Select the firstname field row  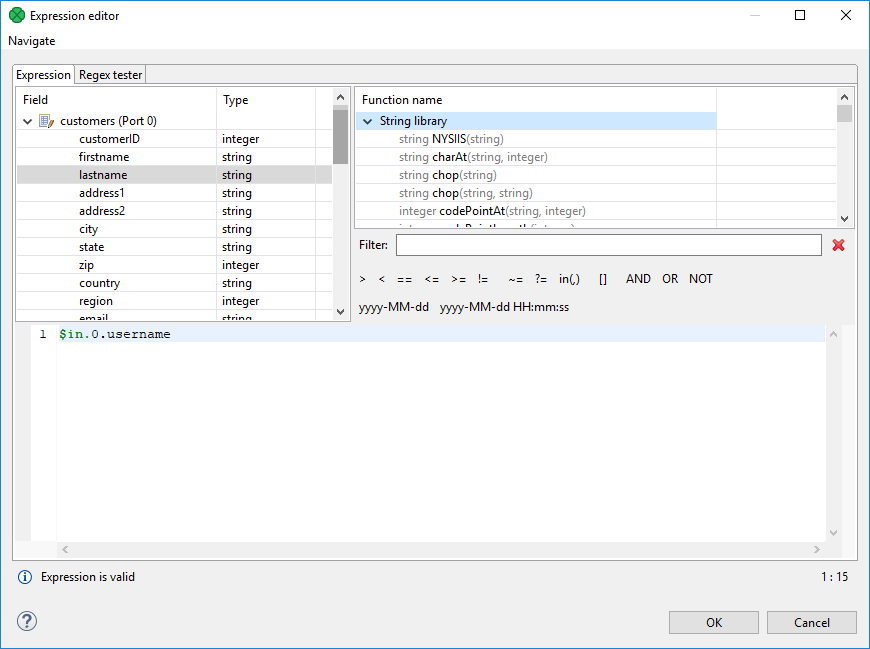(104, 157)
